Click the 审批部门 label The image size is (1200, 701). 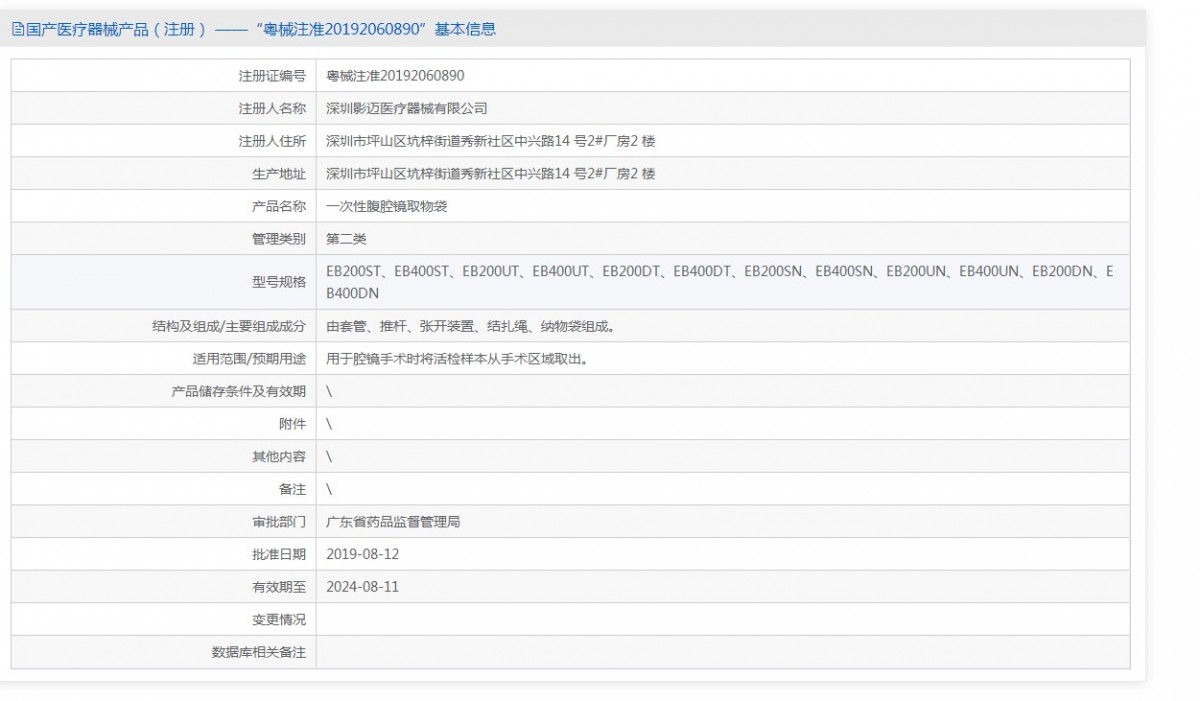tap(279, 521)
